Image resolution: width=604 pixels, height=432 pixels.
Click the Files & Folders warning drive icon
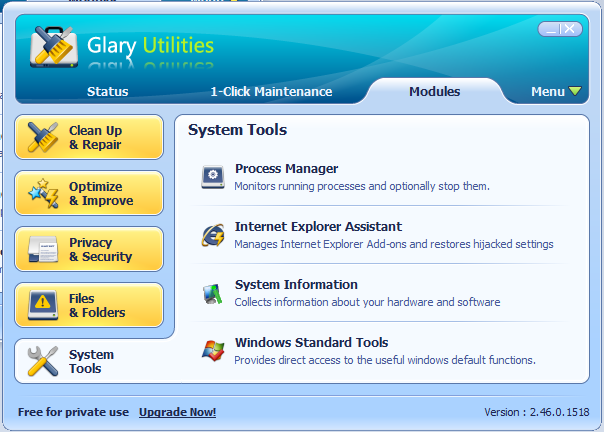point(43,305)
